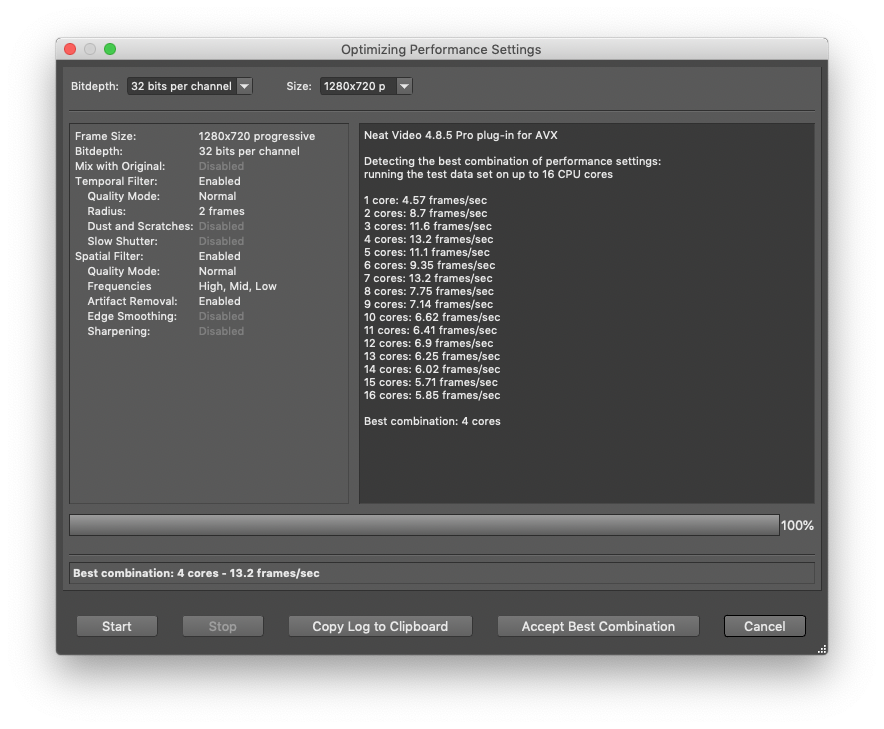Click log line '10 cores: 6.62 frames/sec'
The height and width of the screenshot is (729, 884).
click(x=432, y=317)
